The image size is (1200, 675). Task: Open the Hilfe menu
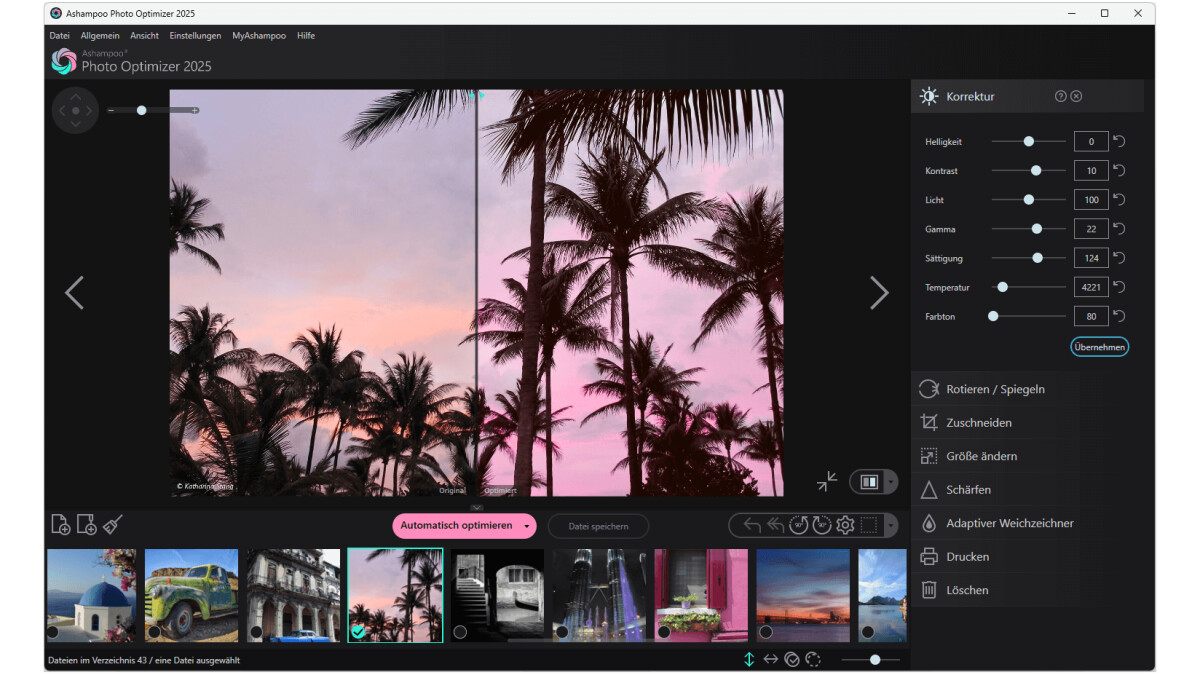(x=306, y=35)
